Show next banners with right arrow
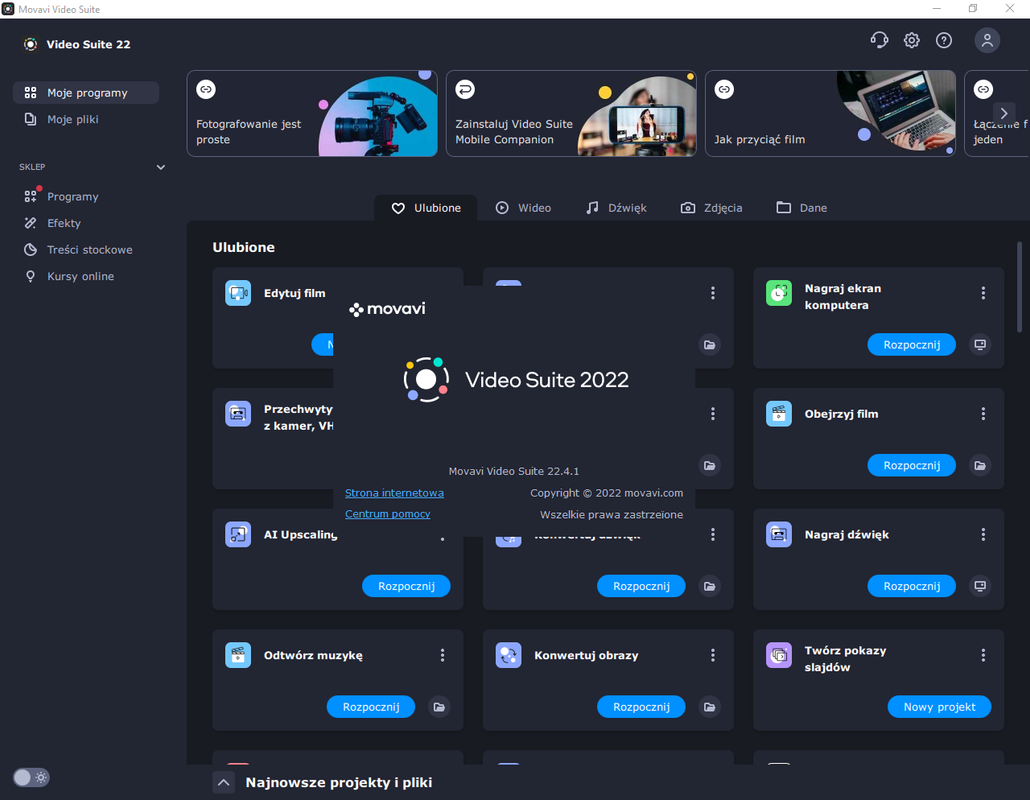This screenshot has height=800, width=1030. click(1004, 113)
